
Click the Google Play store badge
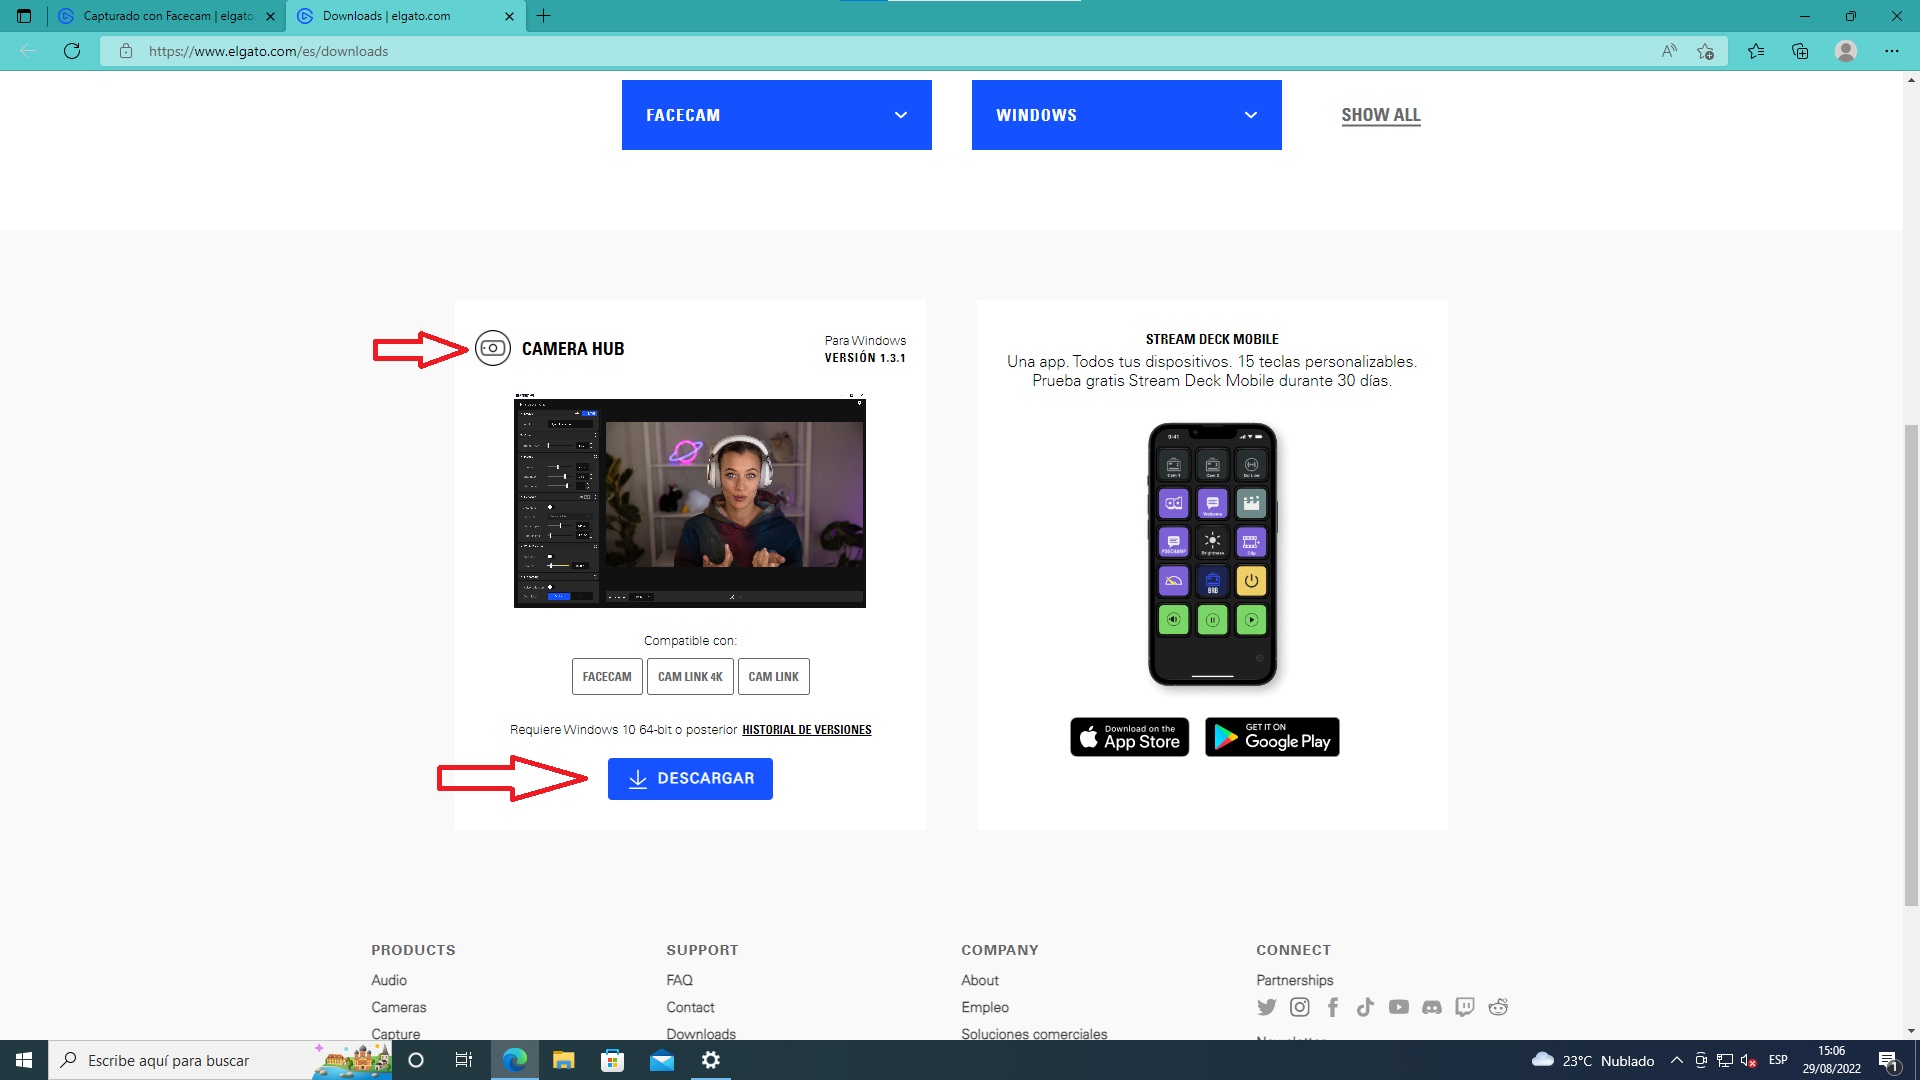pyautogui.click(x=1272, y=737)
